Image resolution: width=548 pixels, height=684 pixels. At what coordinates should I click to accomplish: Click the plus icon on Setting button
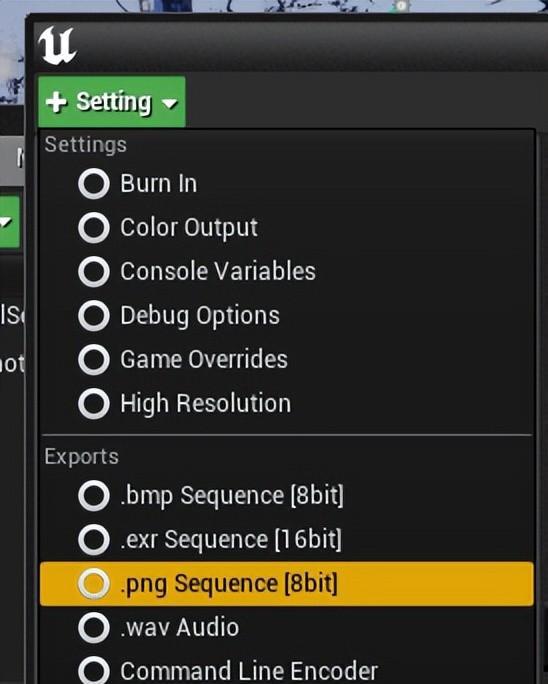(x=56, y=103)
